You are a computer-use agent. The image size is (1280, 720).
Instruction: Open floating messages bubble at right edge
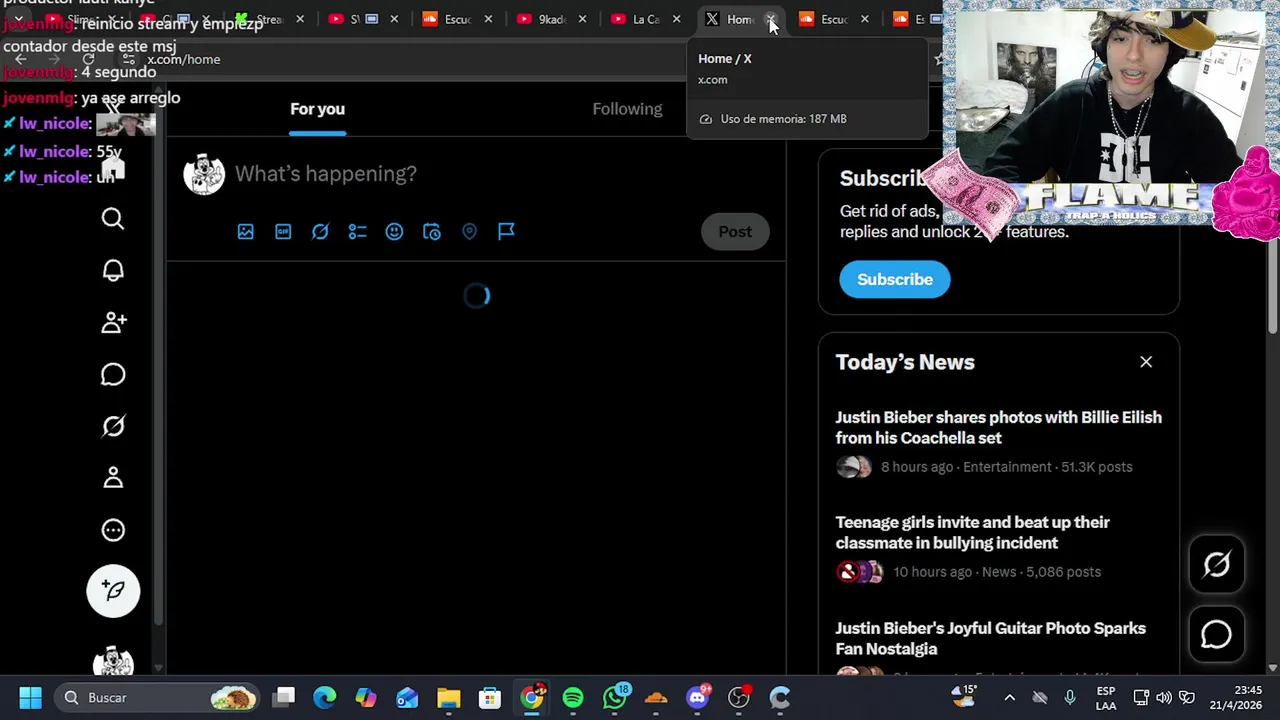[1216, 635]
